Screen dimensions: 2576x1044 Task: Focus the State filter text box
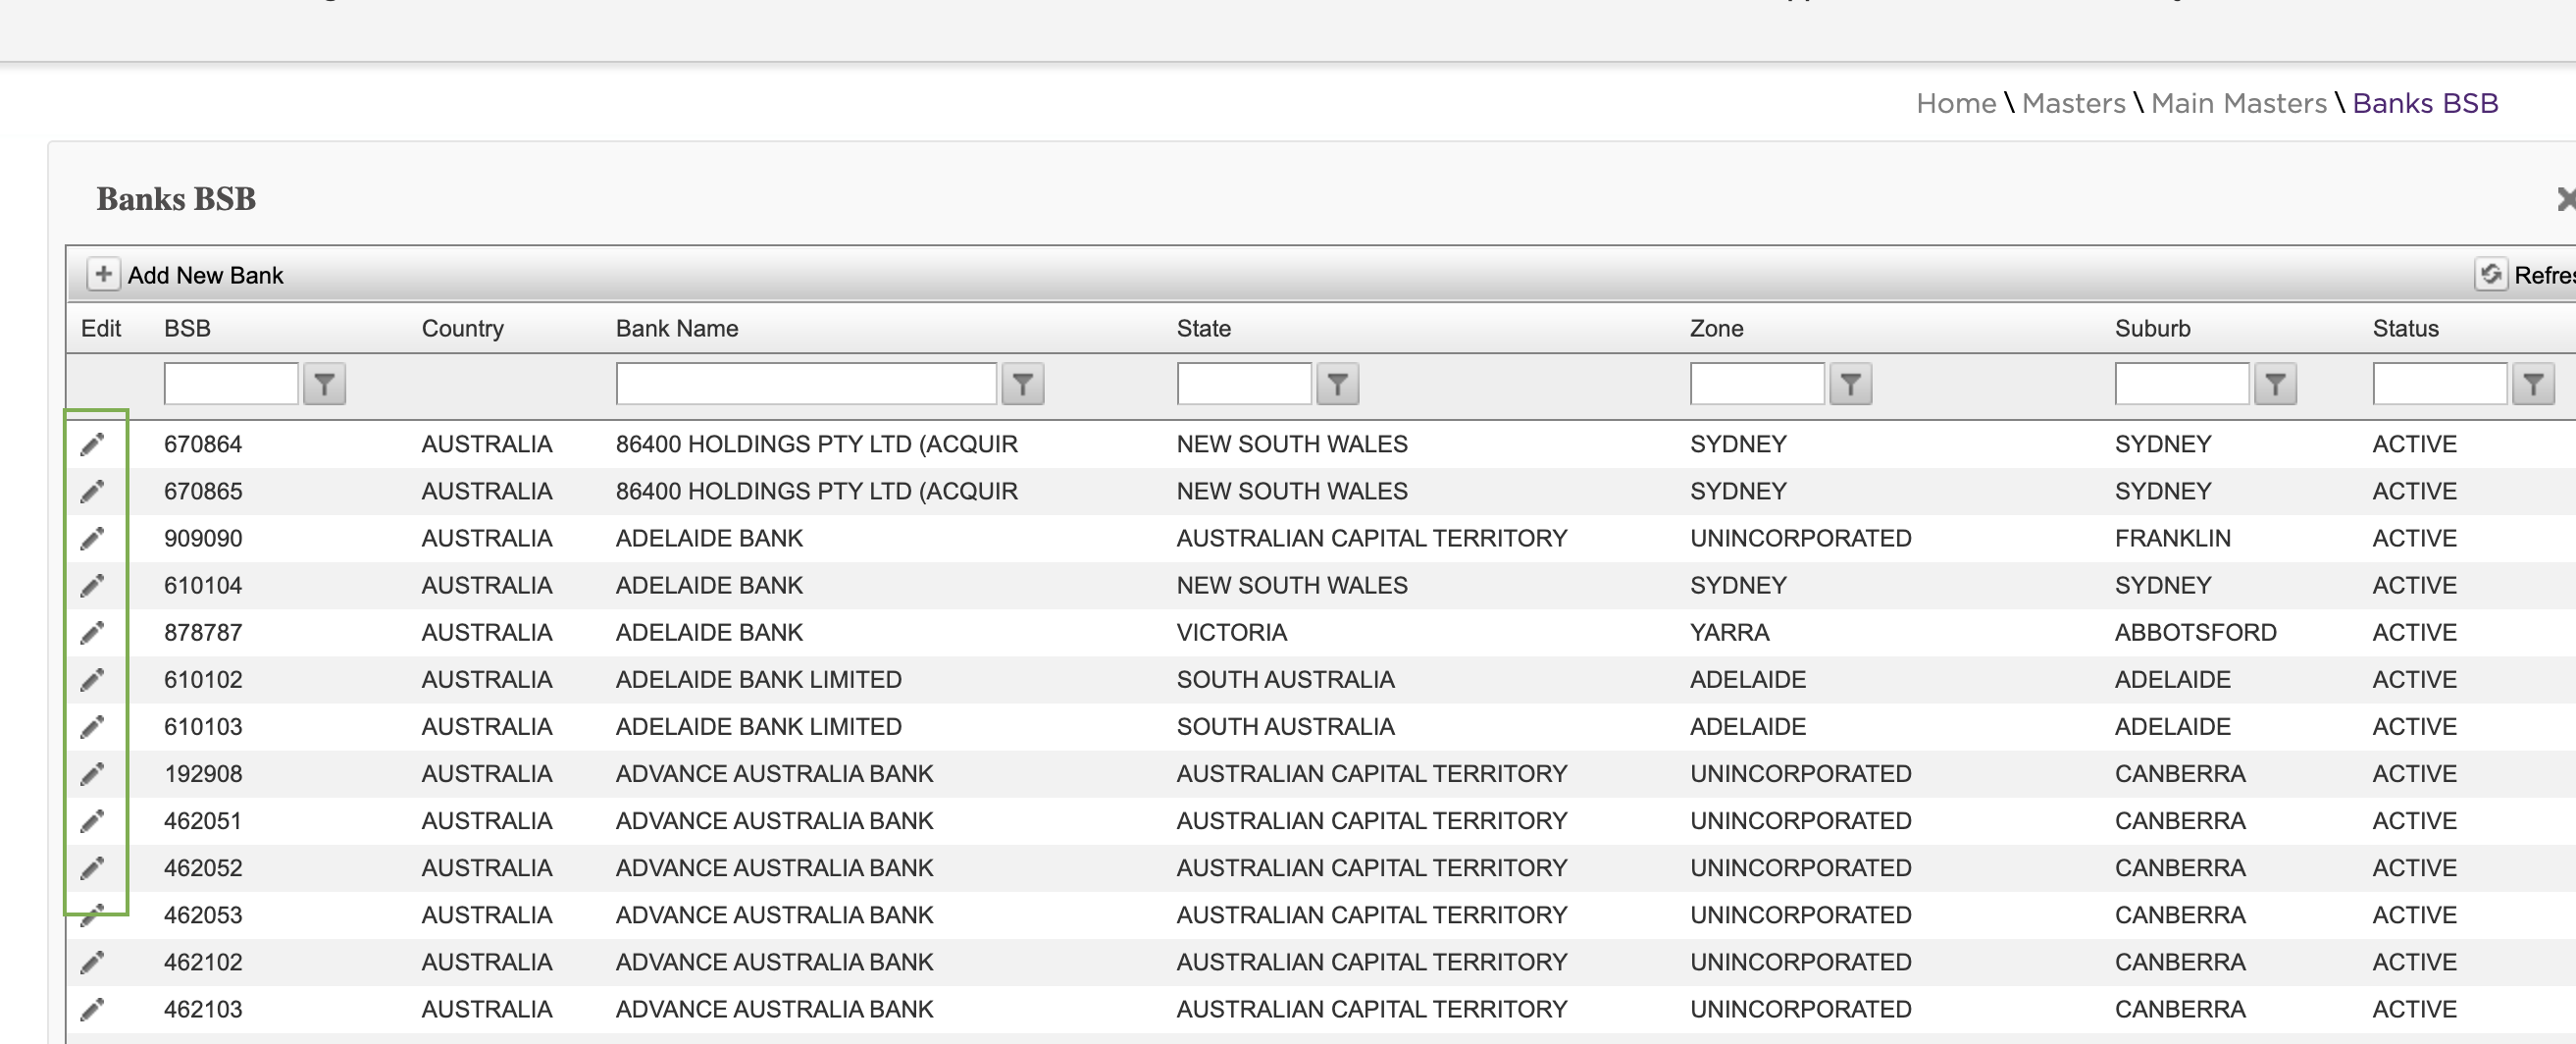(x=1244, y=384)
